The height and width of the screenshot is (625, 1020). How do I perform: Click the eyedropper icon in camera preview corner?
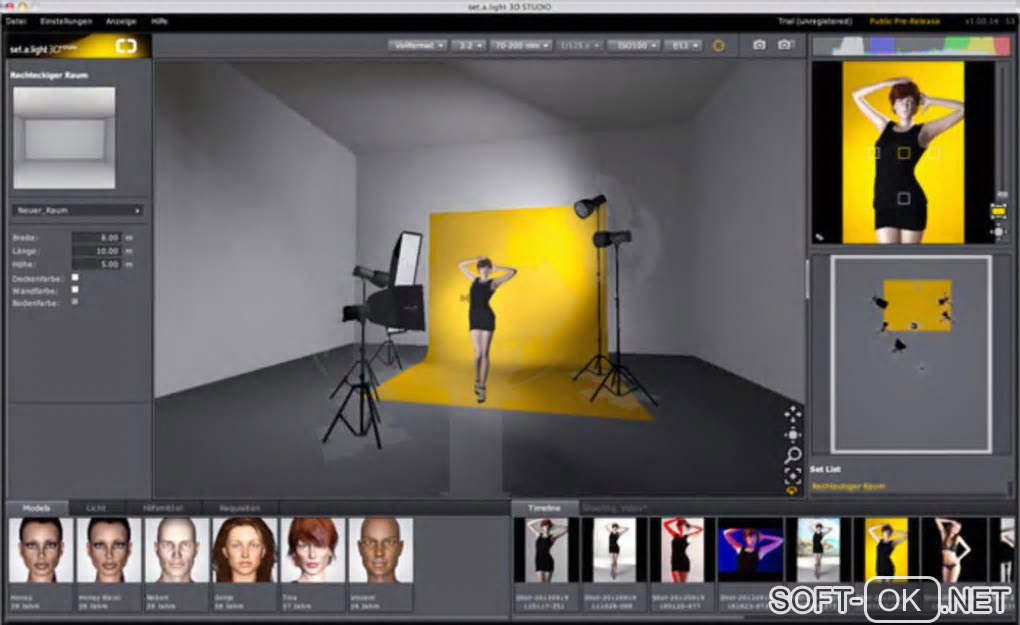click(x=820, y=237)
